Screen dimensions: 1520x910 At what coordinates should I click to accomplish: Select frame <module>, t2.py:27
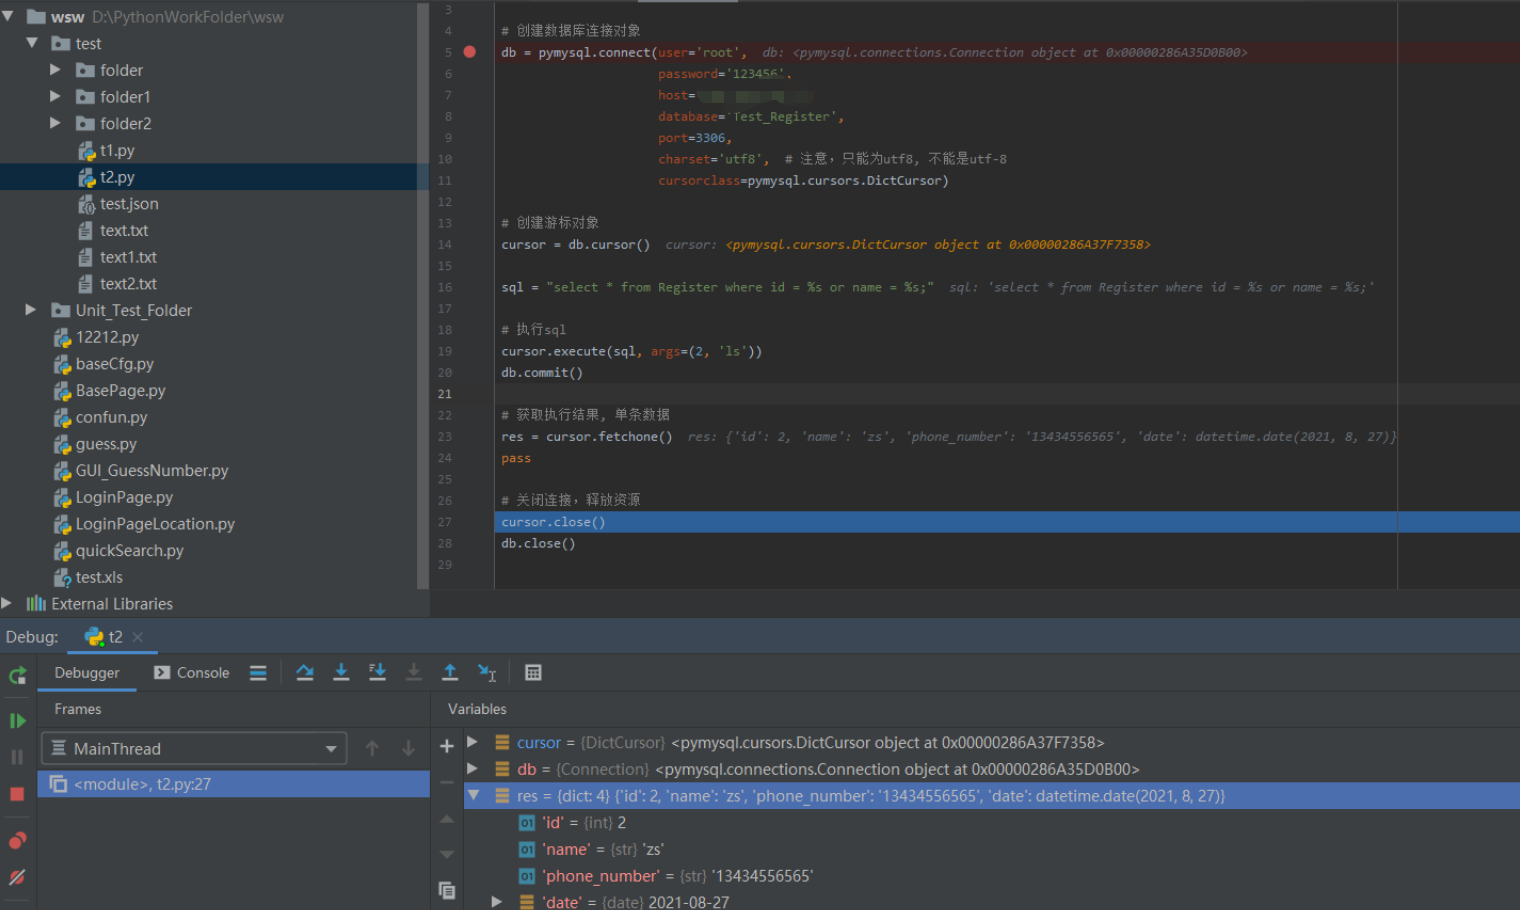click(x=234, y=784)
